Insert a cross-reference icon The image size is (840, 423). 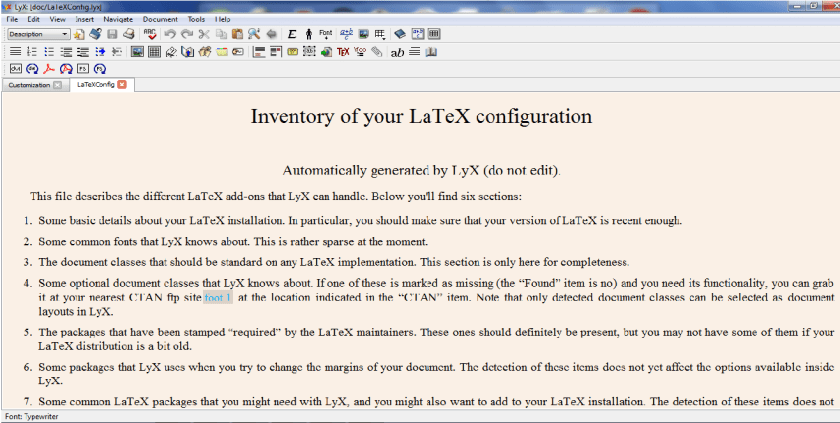click(x=188, y=52)
